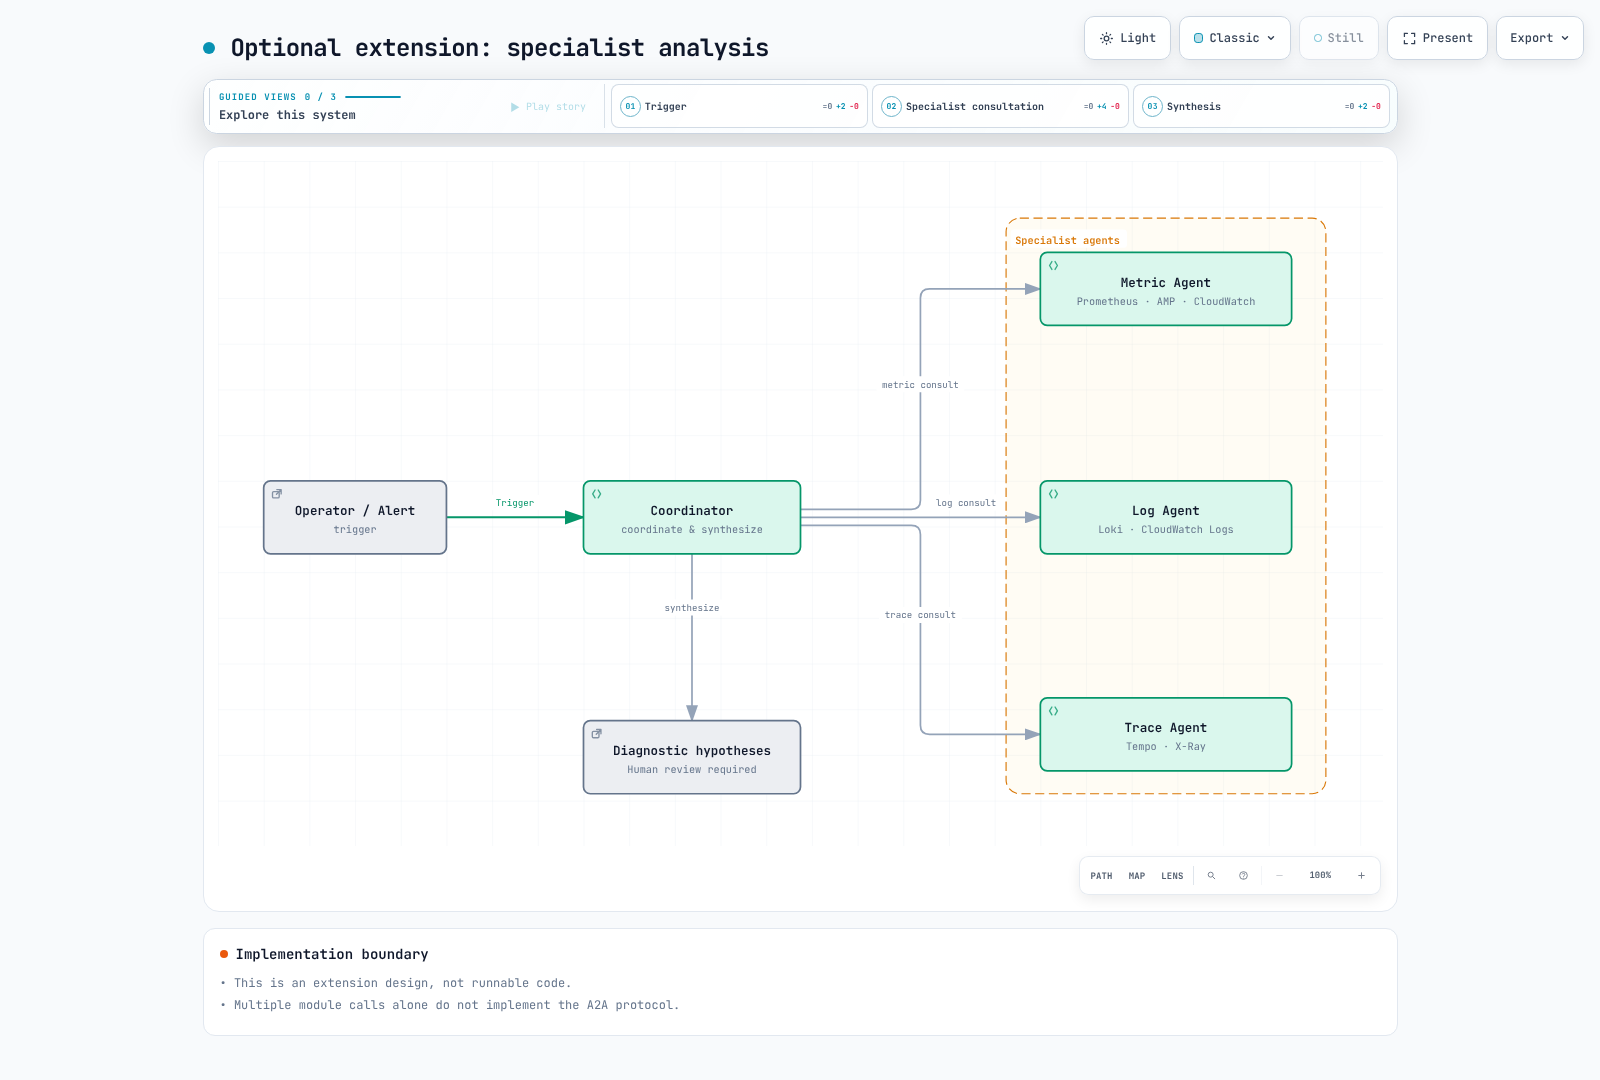Select the Operator / Alert node
Screen dimensions: 1600x1080
(355, 517)
